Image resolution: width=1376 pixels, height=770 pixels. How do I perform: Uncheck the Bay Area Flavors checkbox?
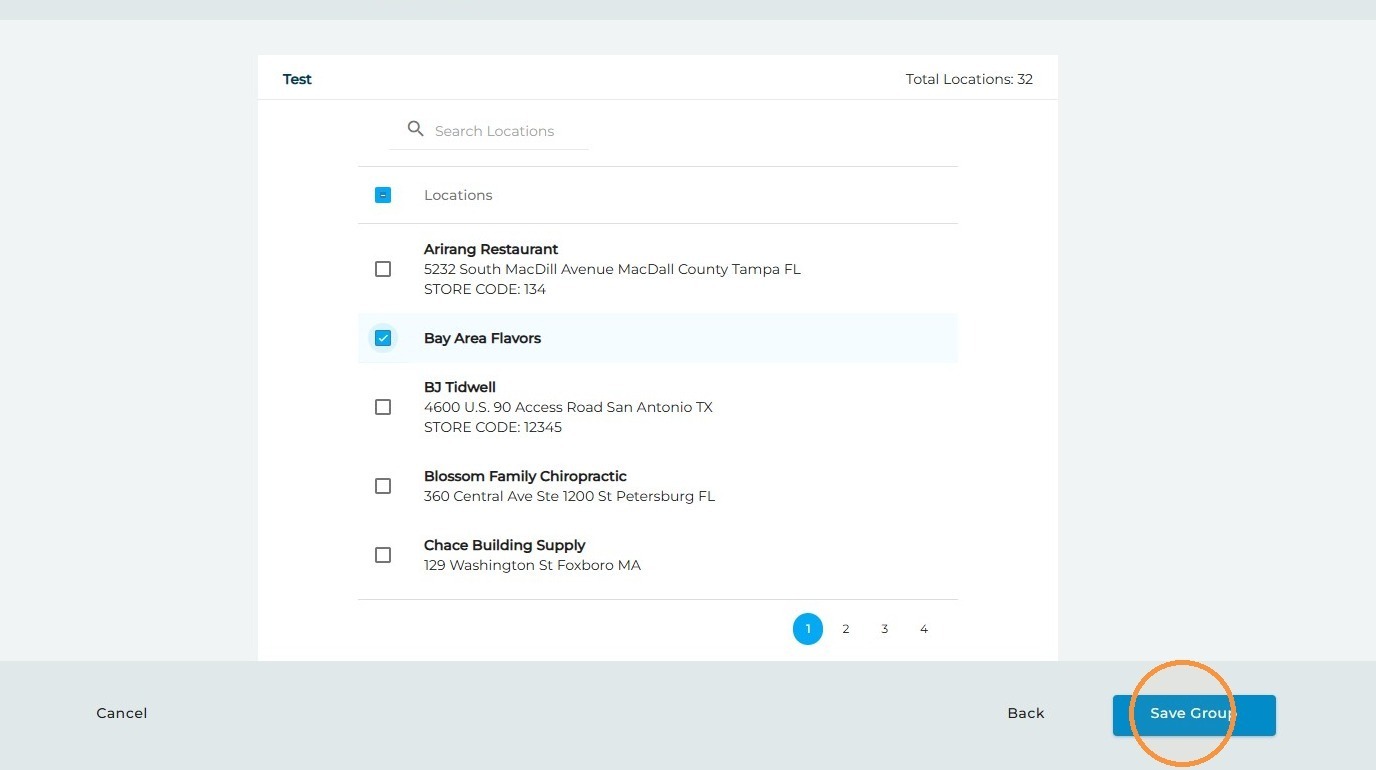click(x=383, y=338)
